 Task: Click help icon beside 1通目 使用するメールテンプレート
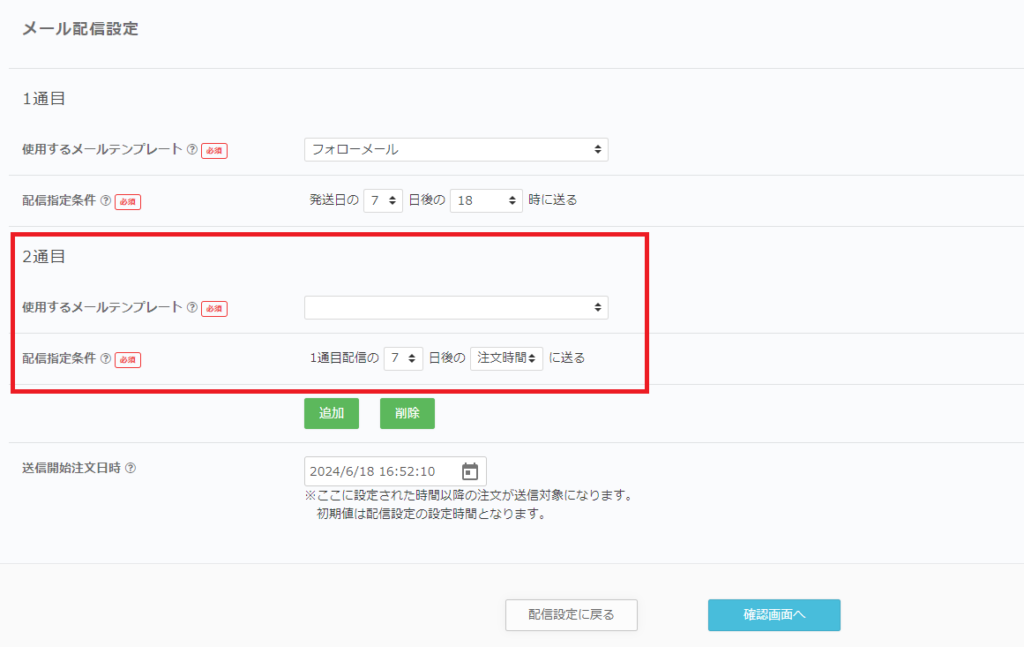pos(192,149)
